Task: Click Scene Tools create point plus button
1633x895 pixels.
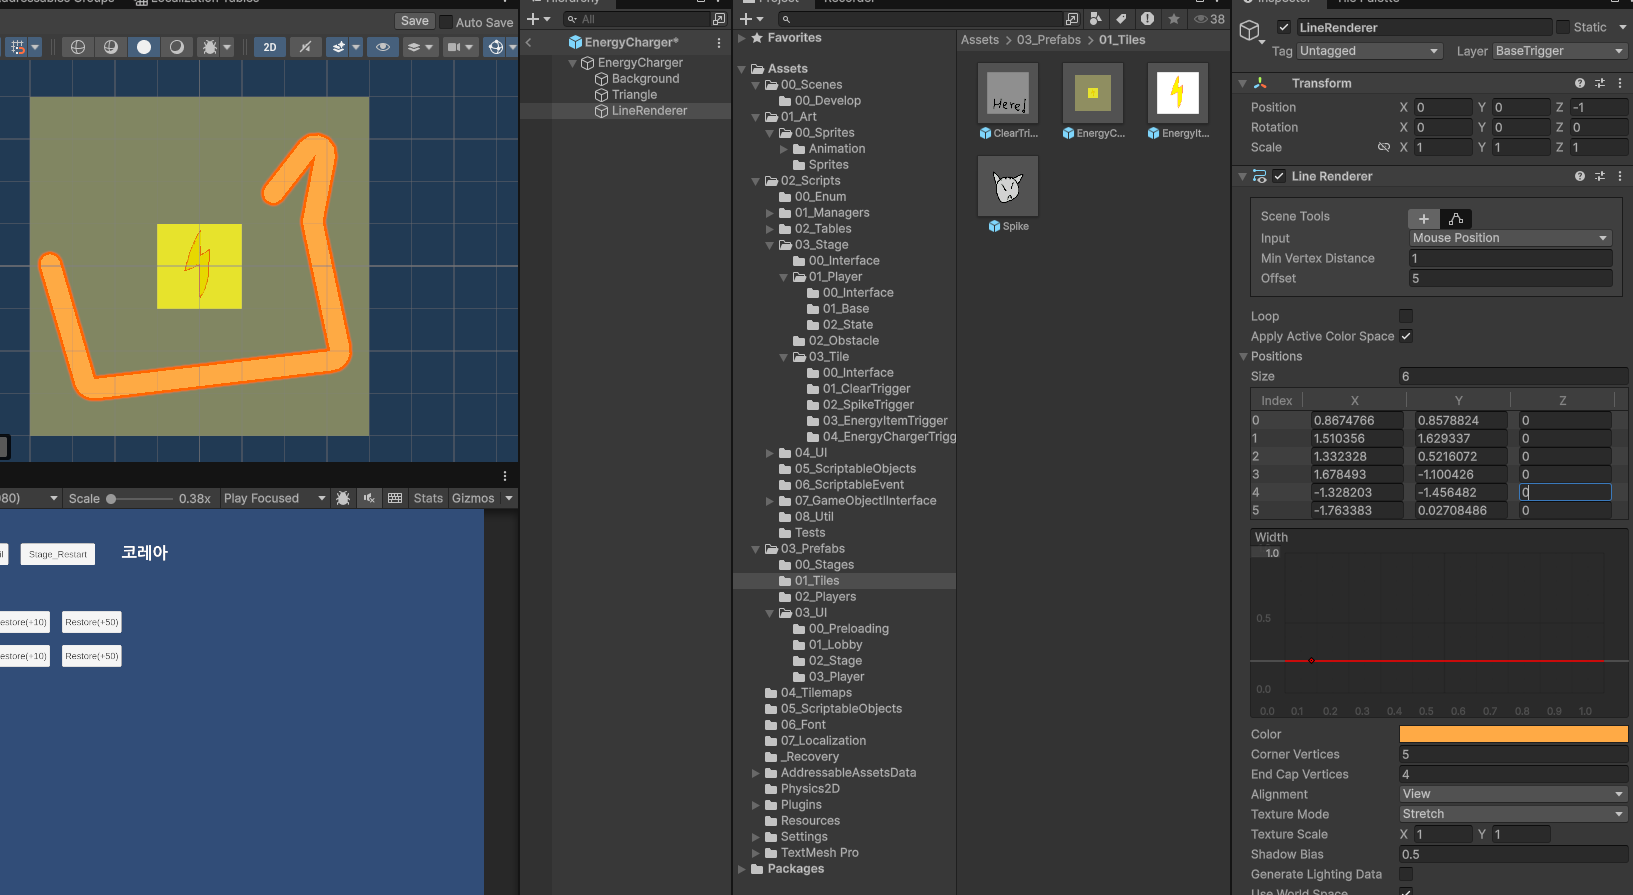Action: tap(1424, 218)
